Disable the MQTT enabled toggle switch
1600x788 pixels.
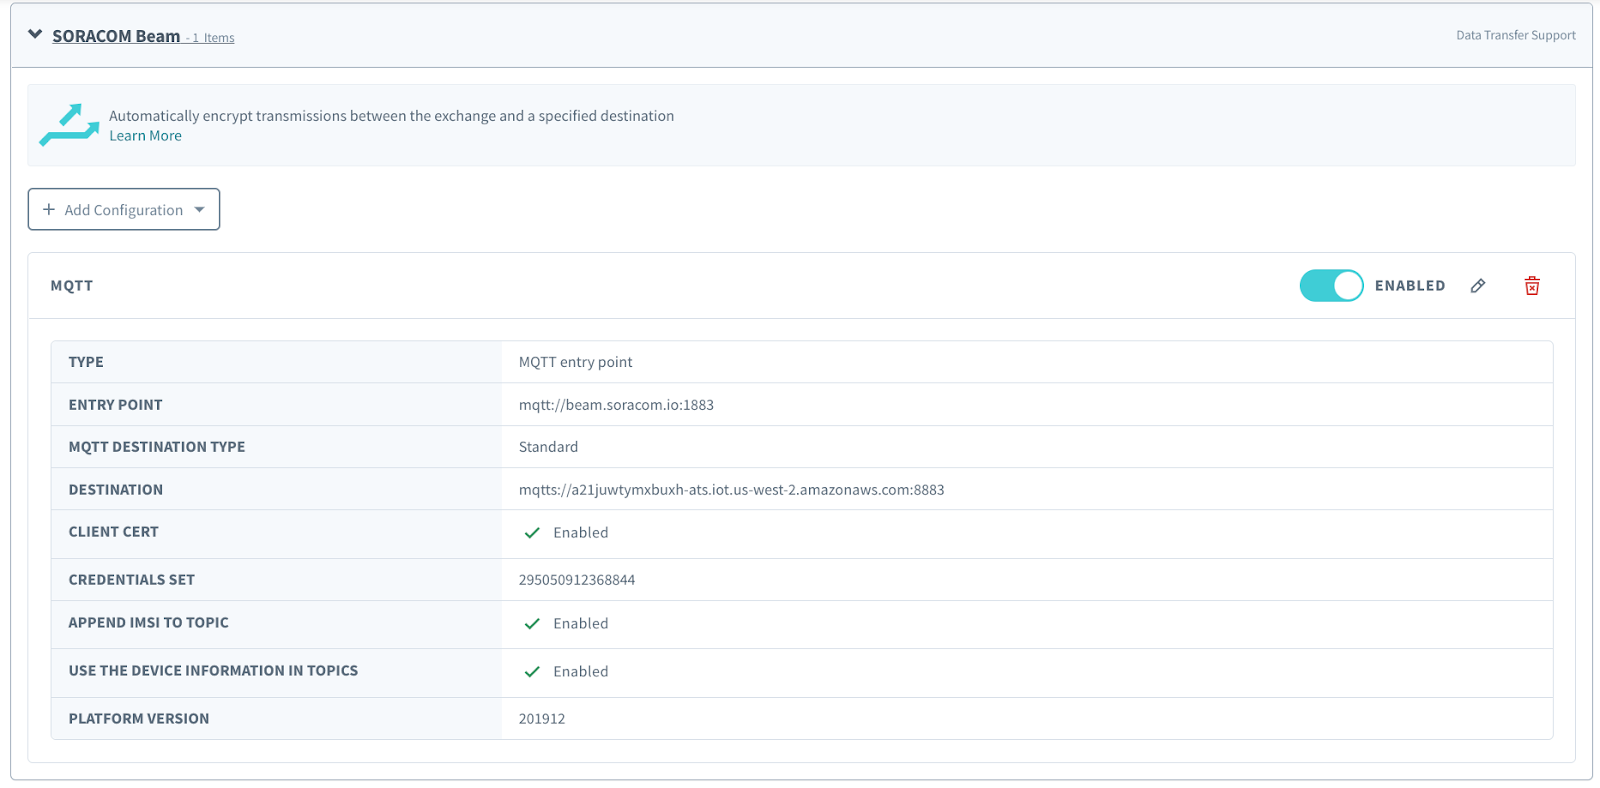(x=1330, y=286)
